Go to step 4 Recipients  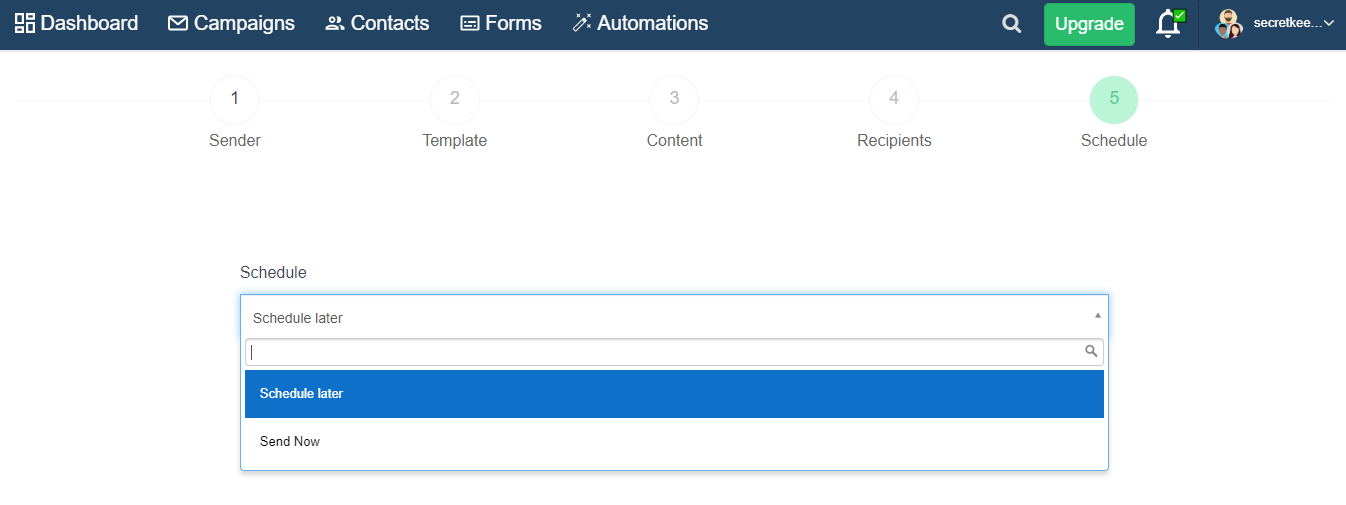894,99
